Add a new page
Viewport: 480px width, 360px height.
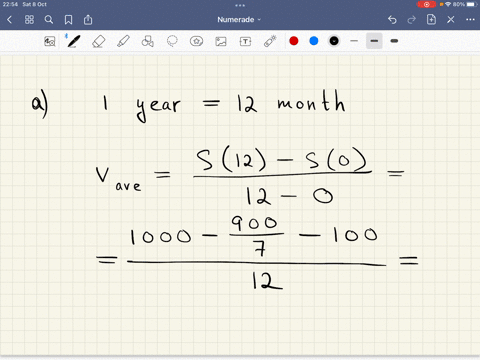point(431,20)
